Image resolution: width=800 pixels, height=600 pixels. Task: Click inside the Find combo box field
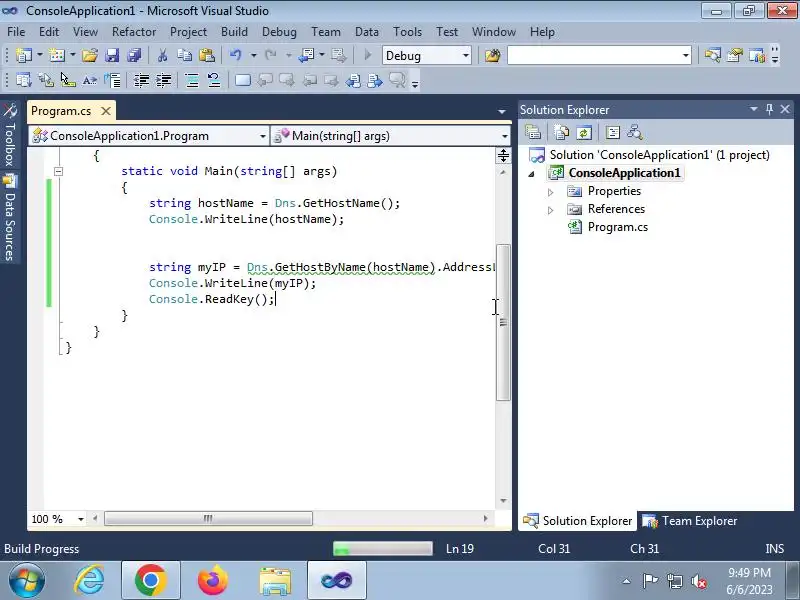click(x=594, y=55)
